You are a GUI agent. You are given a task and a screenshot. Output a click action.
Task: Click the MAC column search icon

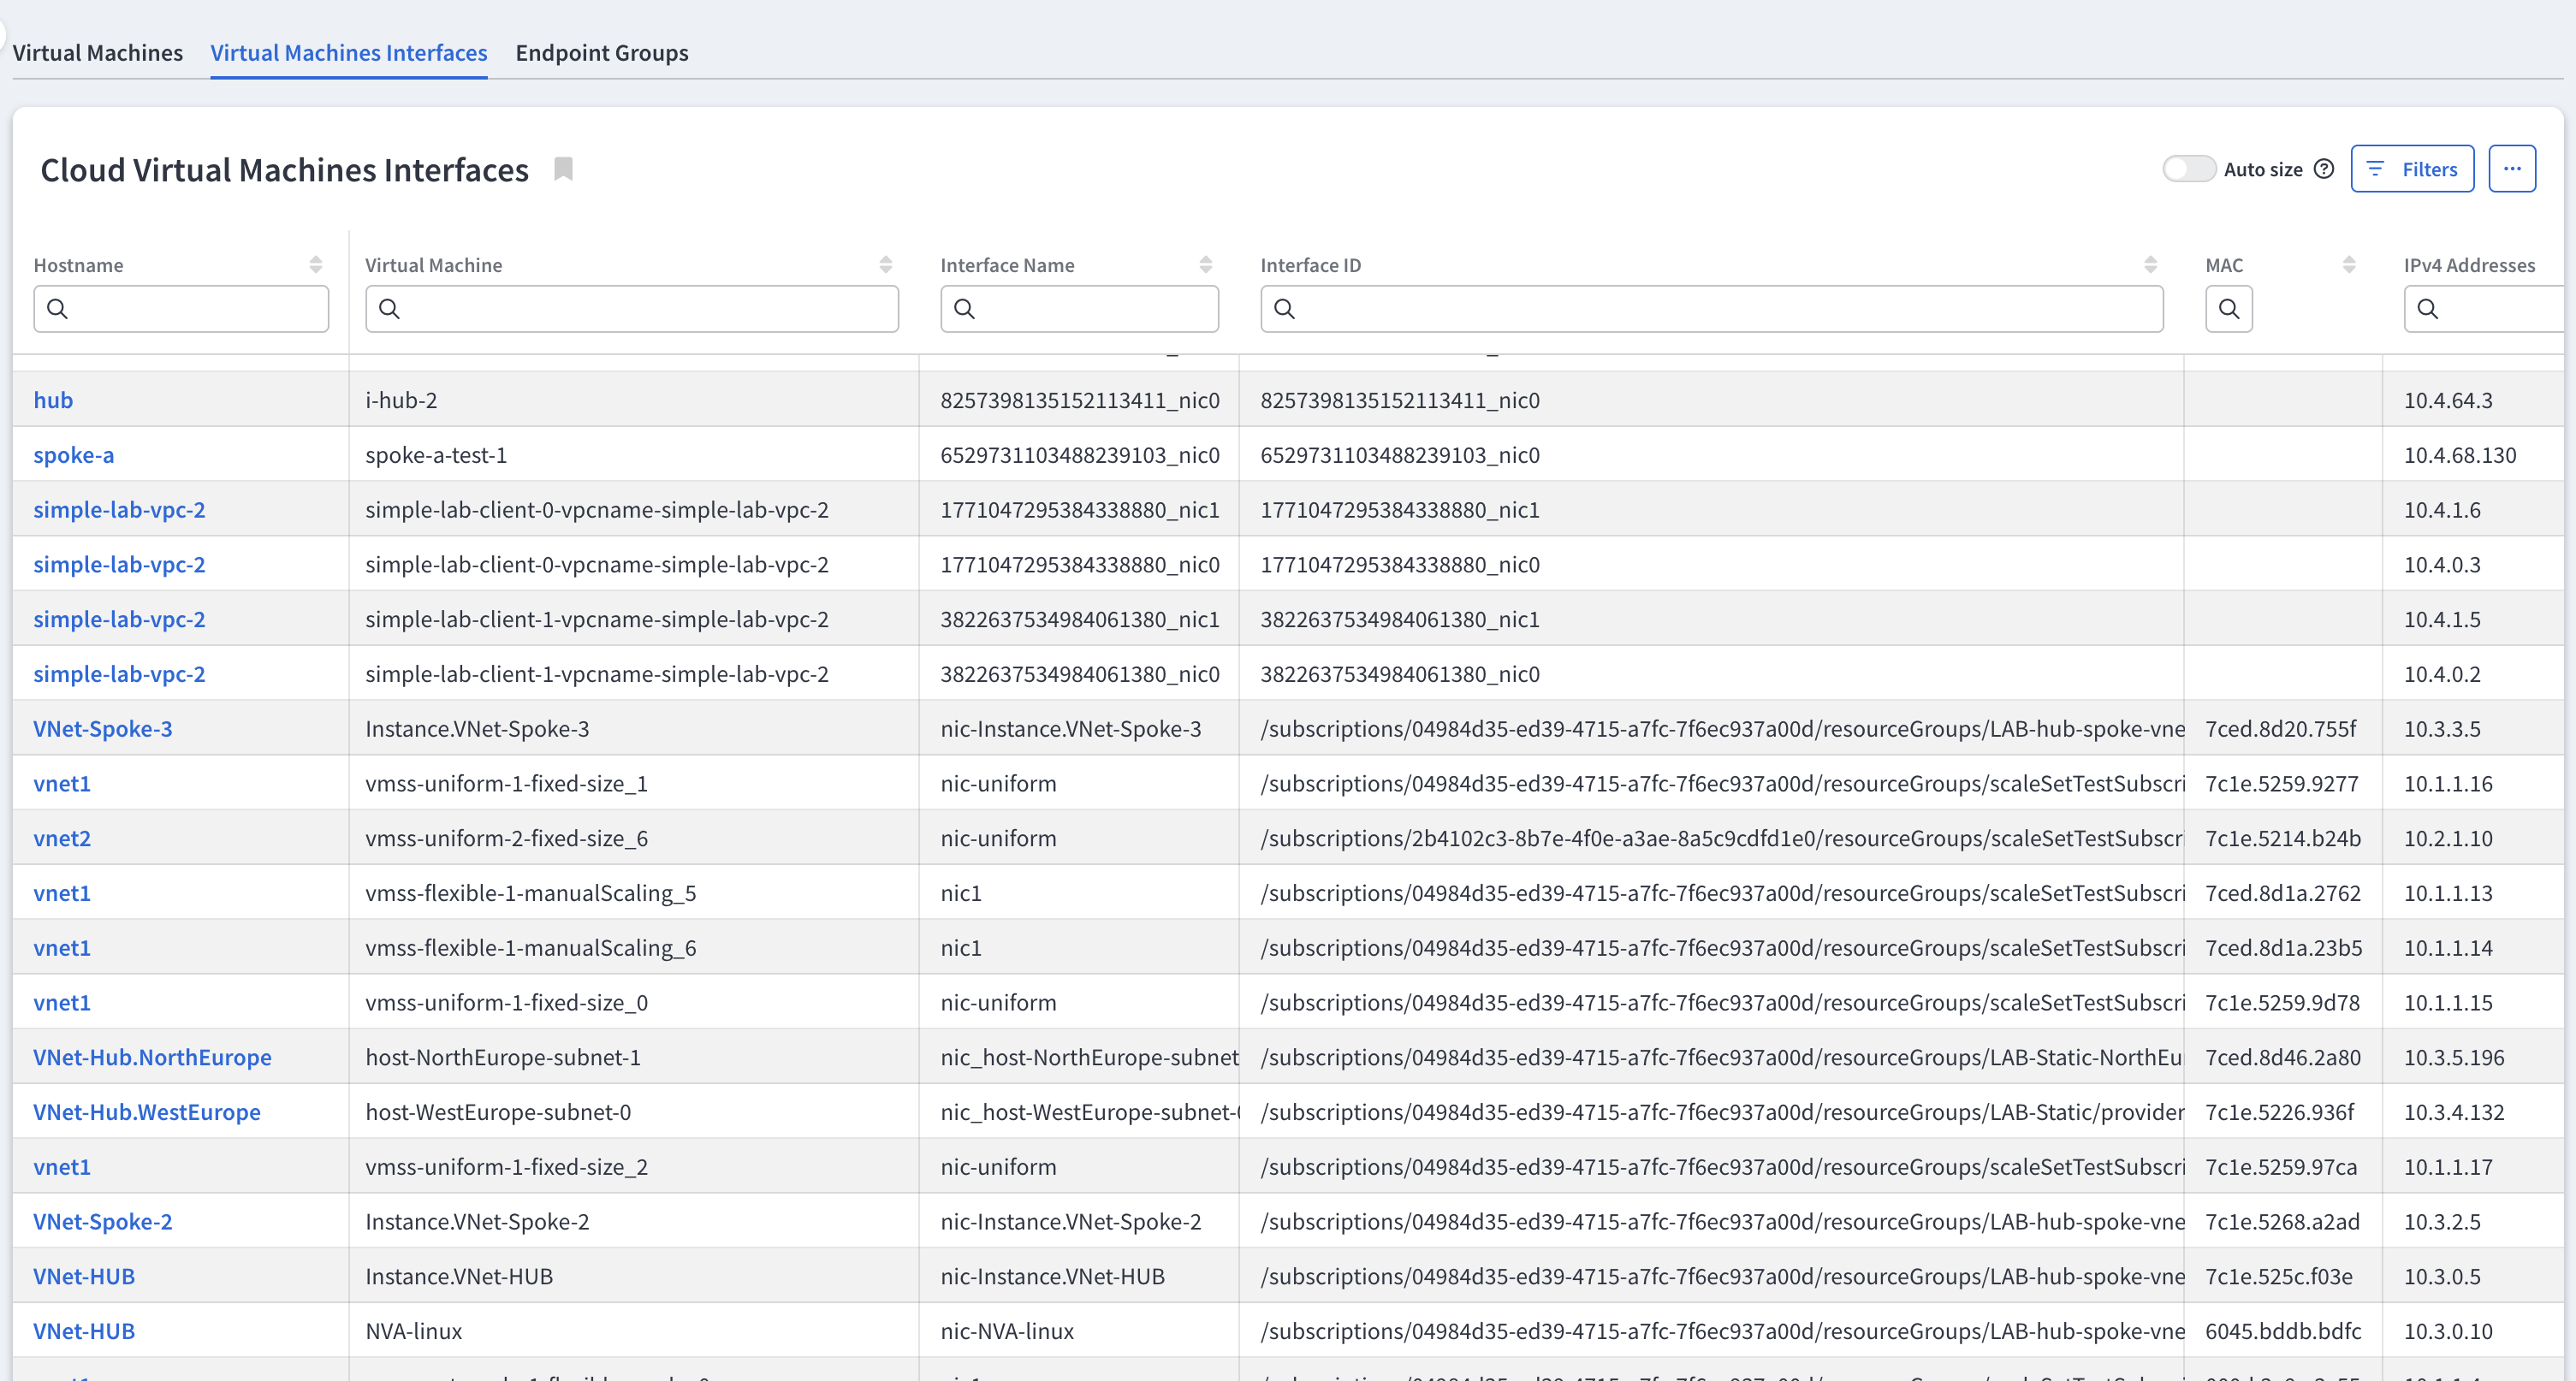(x=2228, y=309)
